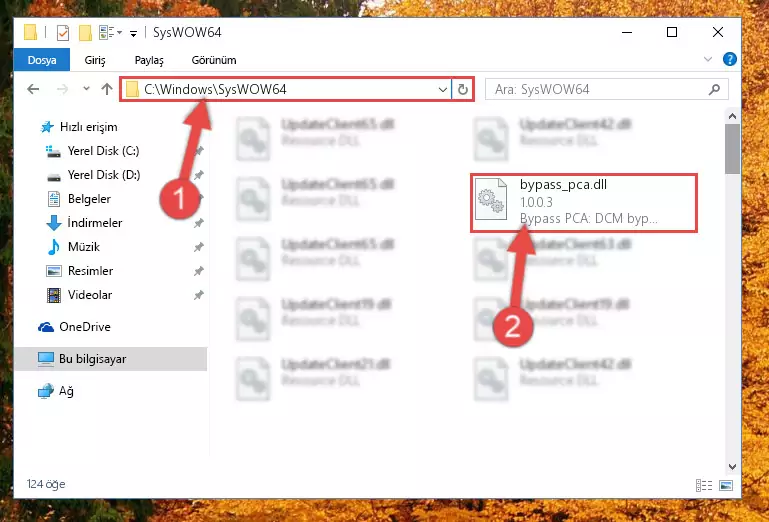Click the Properties quick access icon
The image size is (769, 522).
[x=63, y=33]
